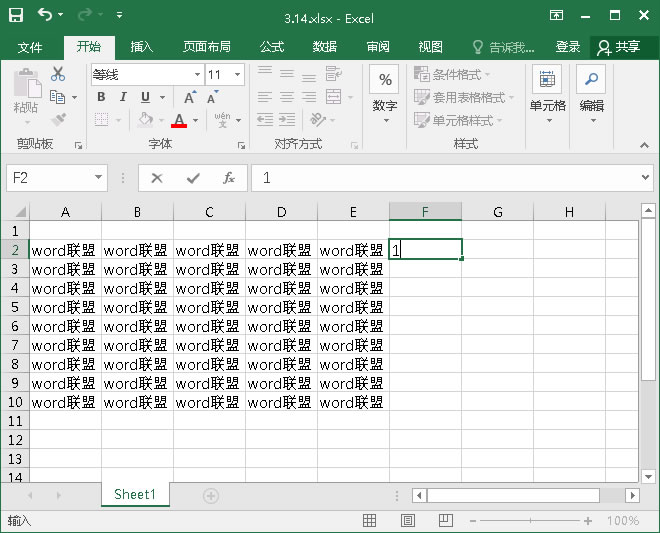Viewport: 660px width, 533px height.
Task: Collapse the ribbon with the chevron
Action: coord(644,145)
